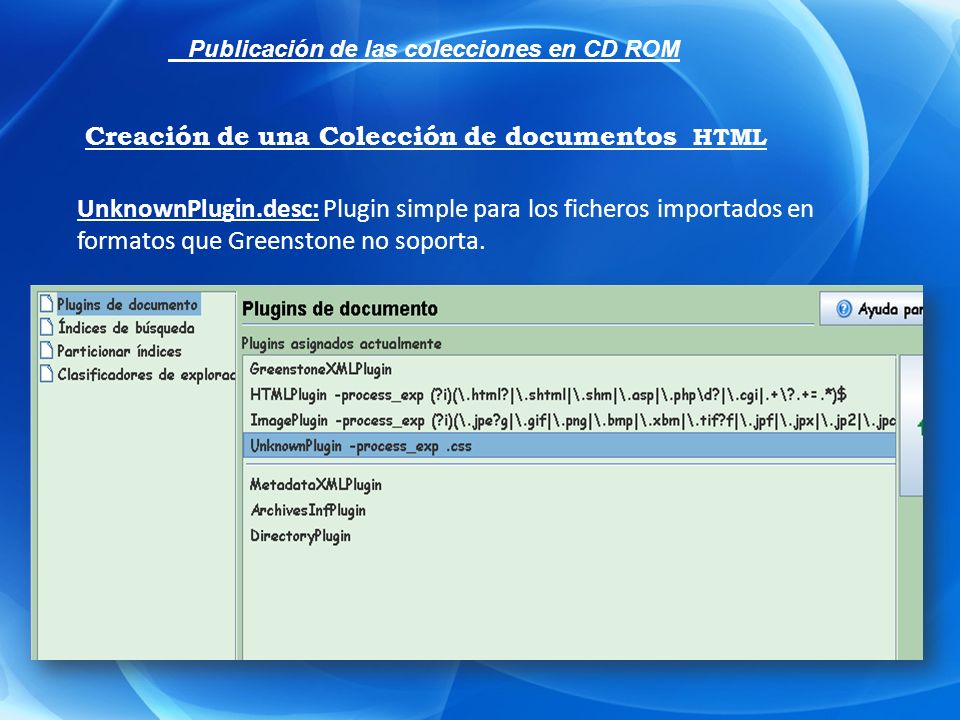
Task: Click the page icon beside Particionar índices
Action: 47,350
